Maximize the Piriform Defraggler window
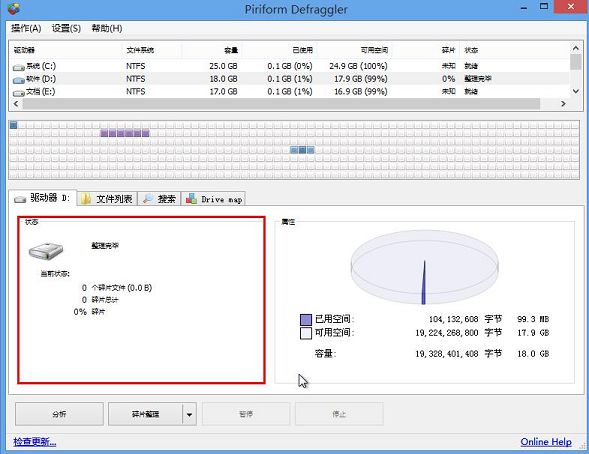Image resolution: width=589 pixels, height=454 pixels. point(544,6)
